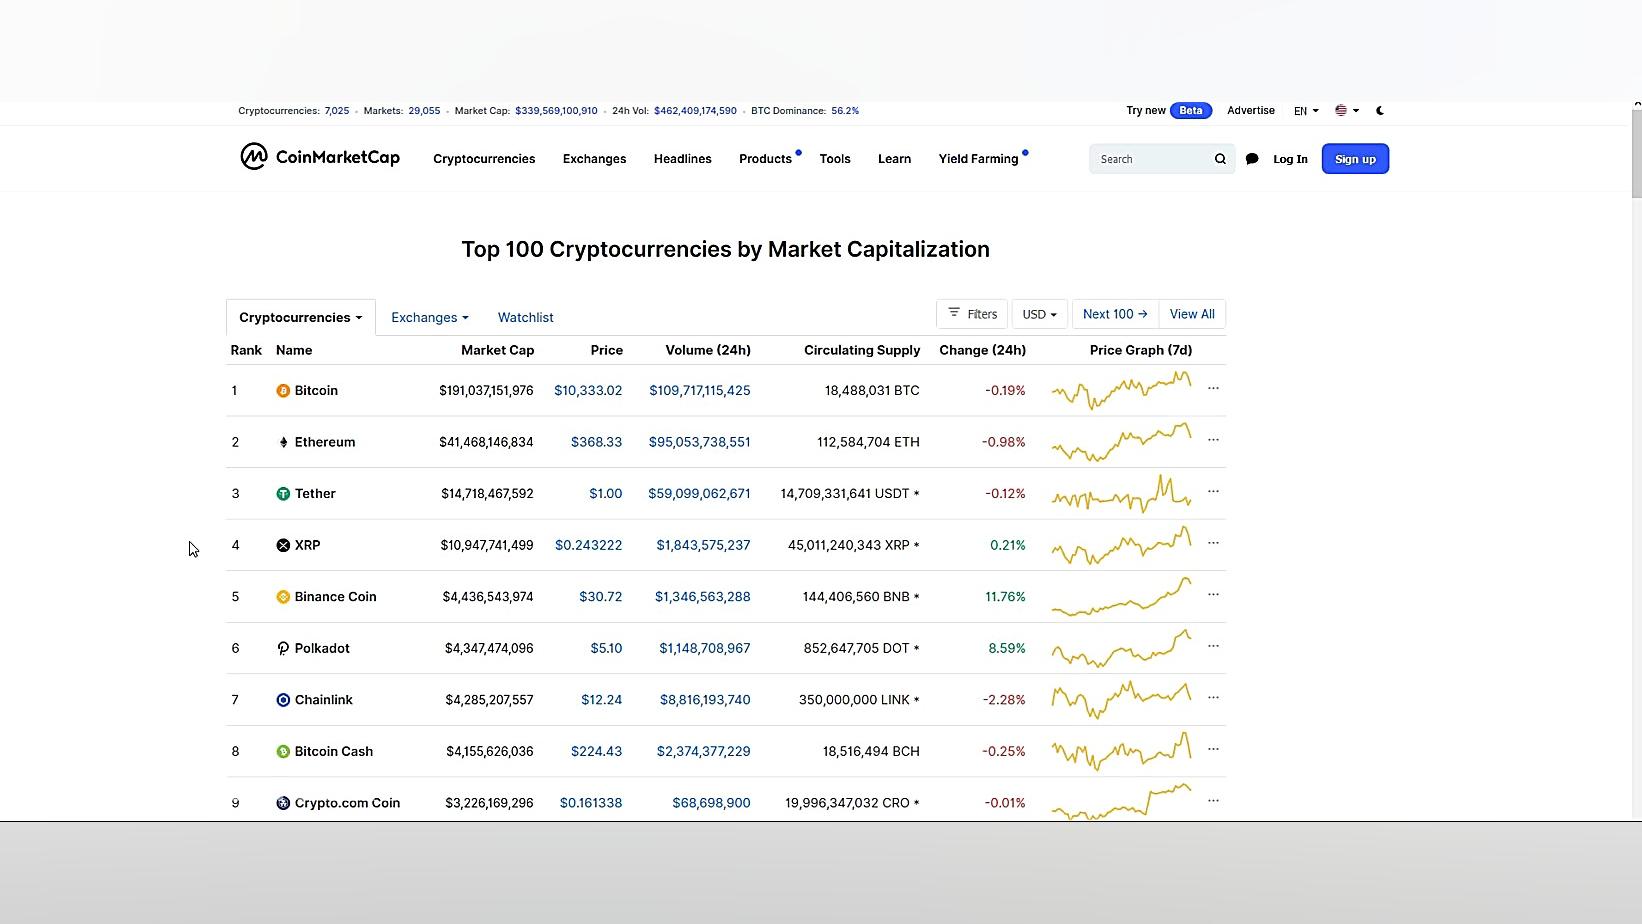The width and height of the screenshot is (1642, 924).
Task: Switch to the Watchlist tab
Action: (526, 318)
